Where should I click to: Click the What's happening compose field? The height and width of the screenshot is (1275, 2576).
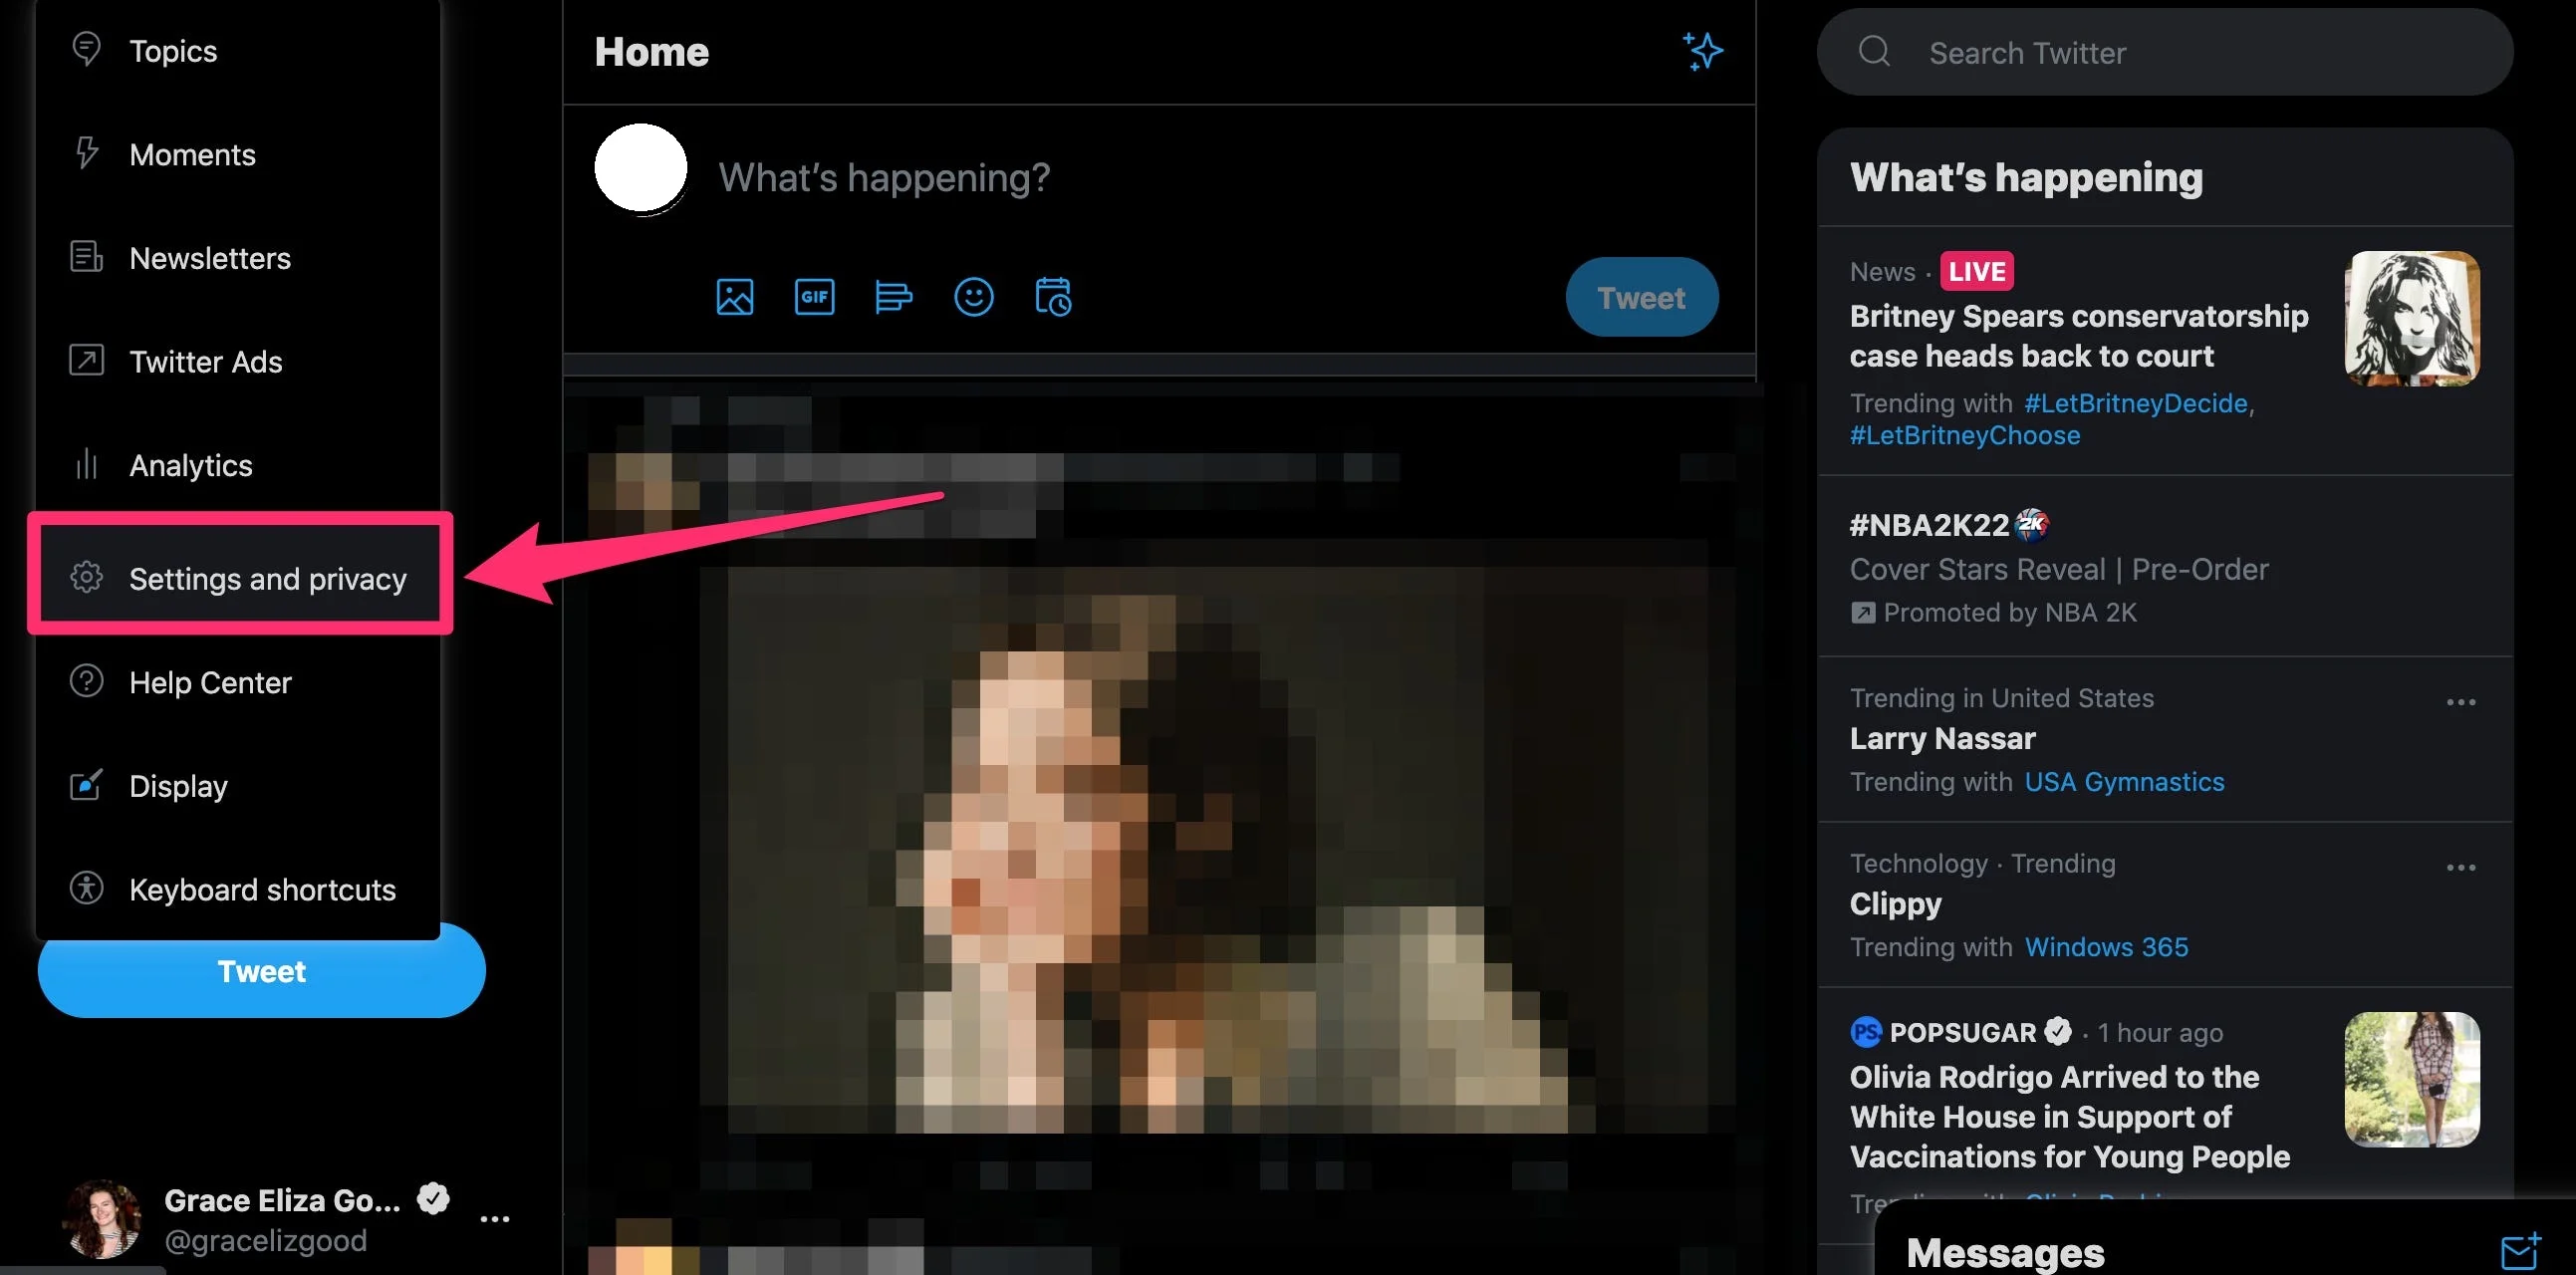(x=884, y=177)
